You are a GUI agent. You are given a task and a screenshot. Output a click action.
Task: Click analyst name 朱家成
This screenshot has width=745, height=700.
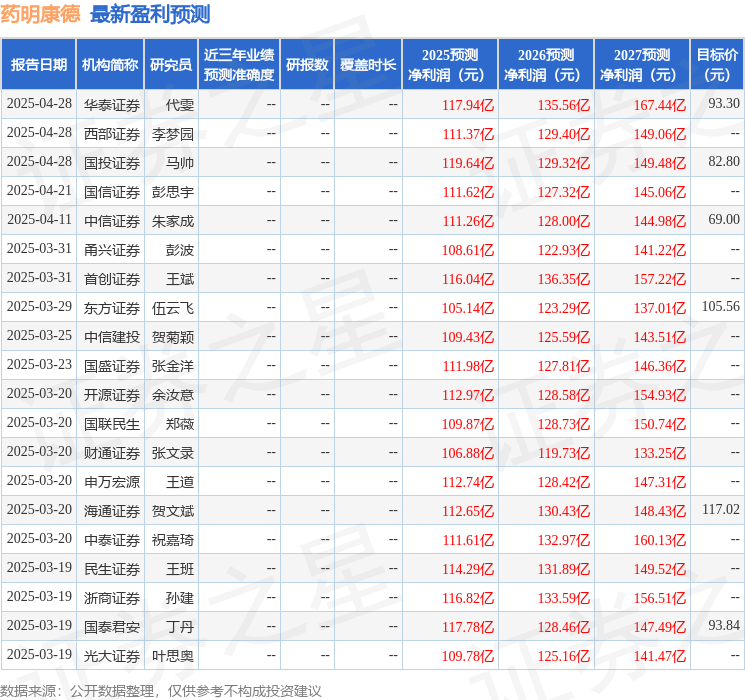pos(173,221)
